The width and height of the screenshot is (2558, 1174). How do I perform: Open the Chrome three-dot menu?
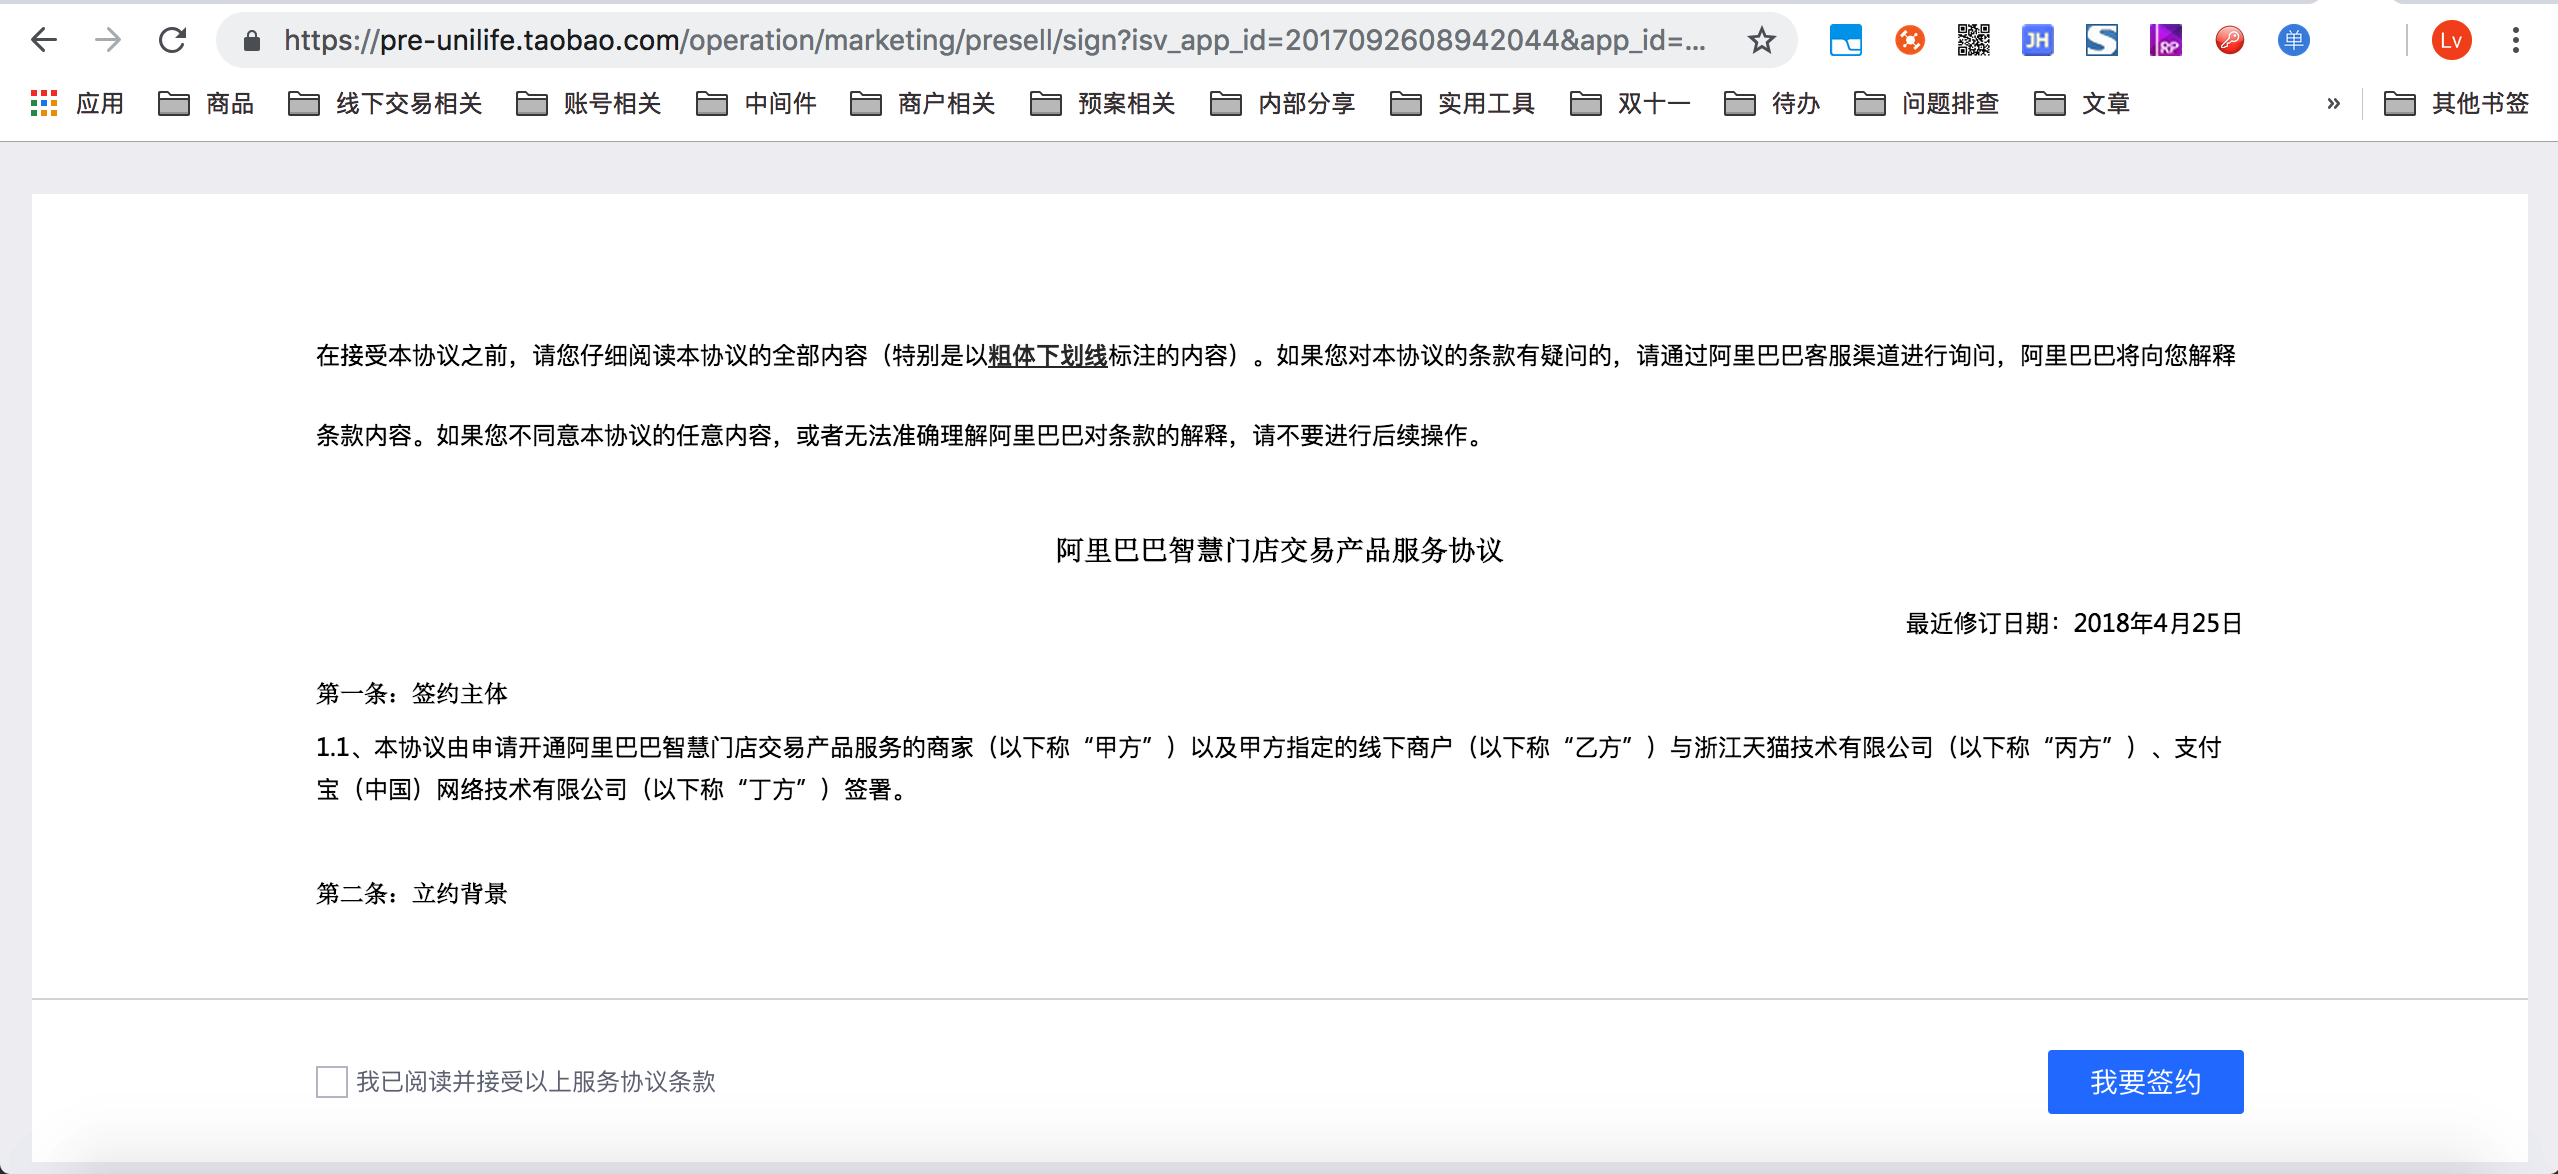[x=2515, y=40]
